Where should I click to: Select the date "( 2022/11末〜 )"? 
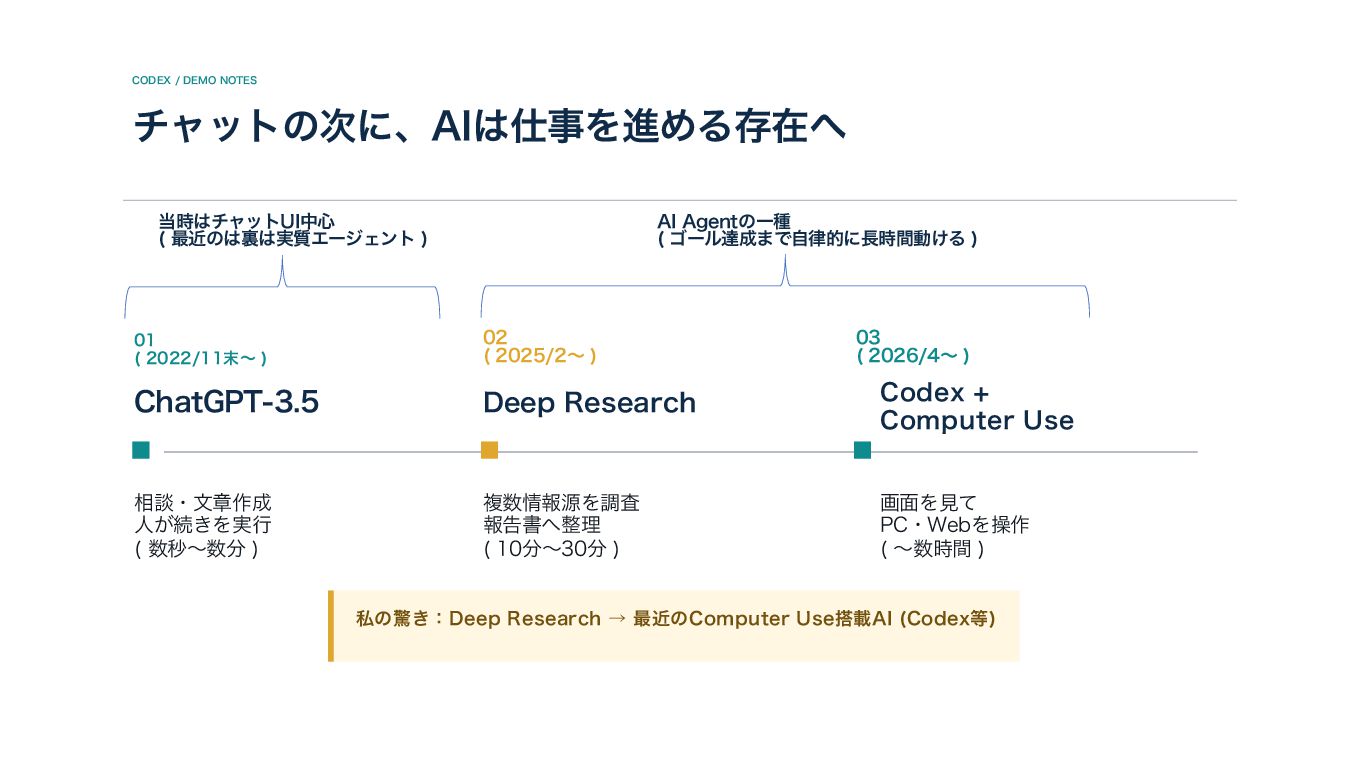point(200,358)
